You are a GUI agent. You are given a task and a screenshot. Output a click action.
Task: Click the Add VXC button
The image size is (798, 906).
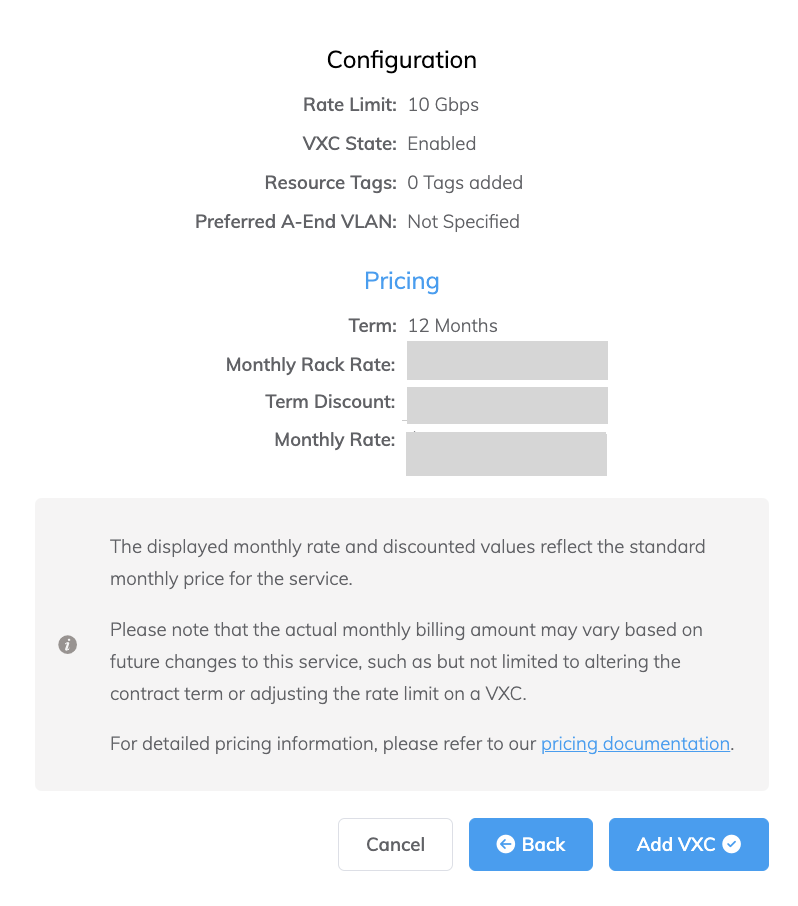pos(688,844)
